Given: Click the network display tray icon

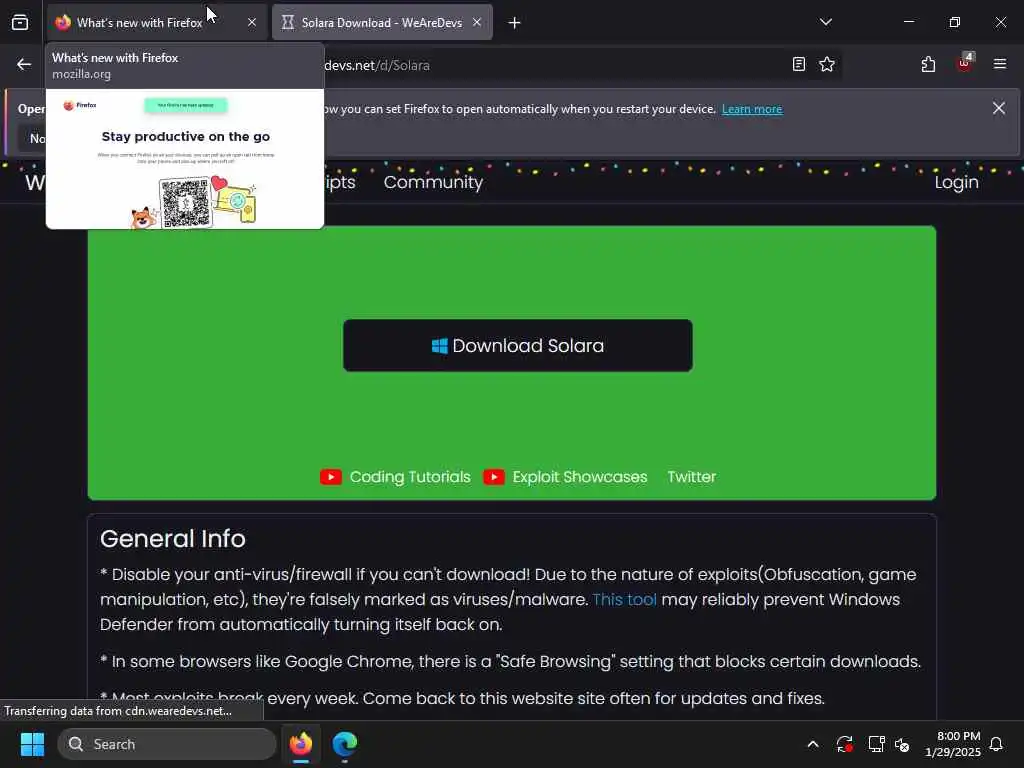Looking at the screenshot, I should 876,744.
